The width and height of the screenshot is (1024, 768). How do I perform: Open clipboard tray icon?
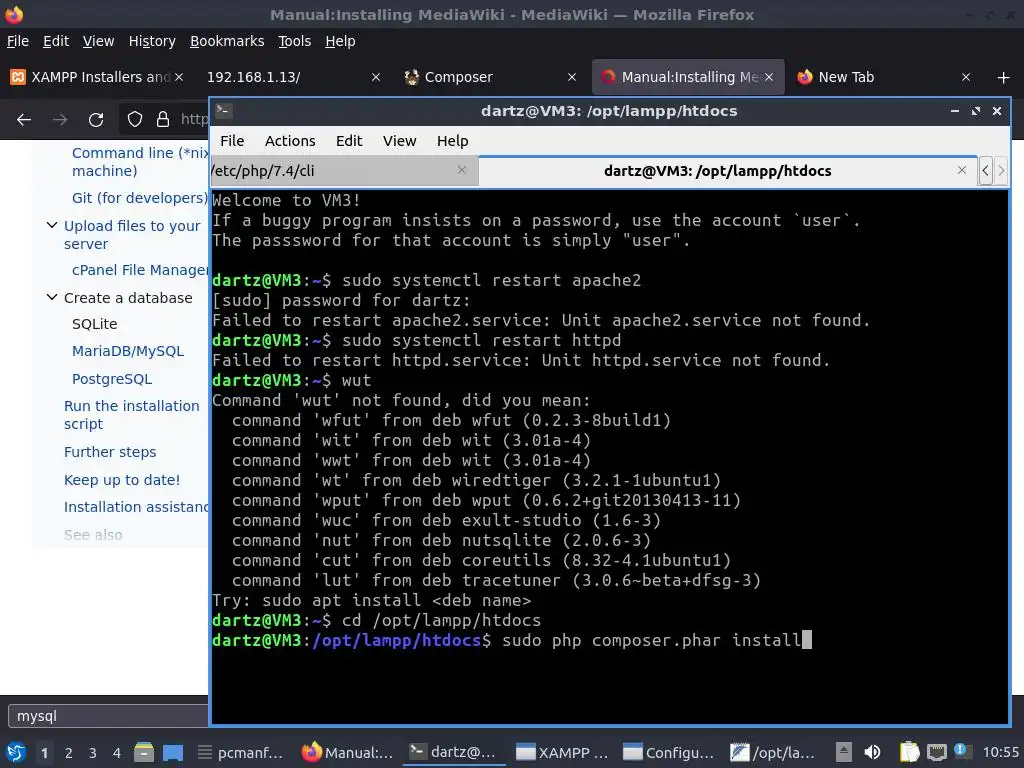click(x=909, y=752)
